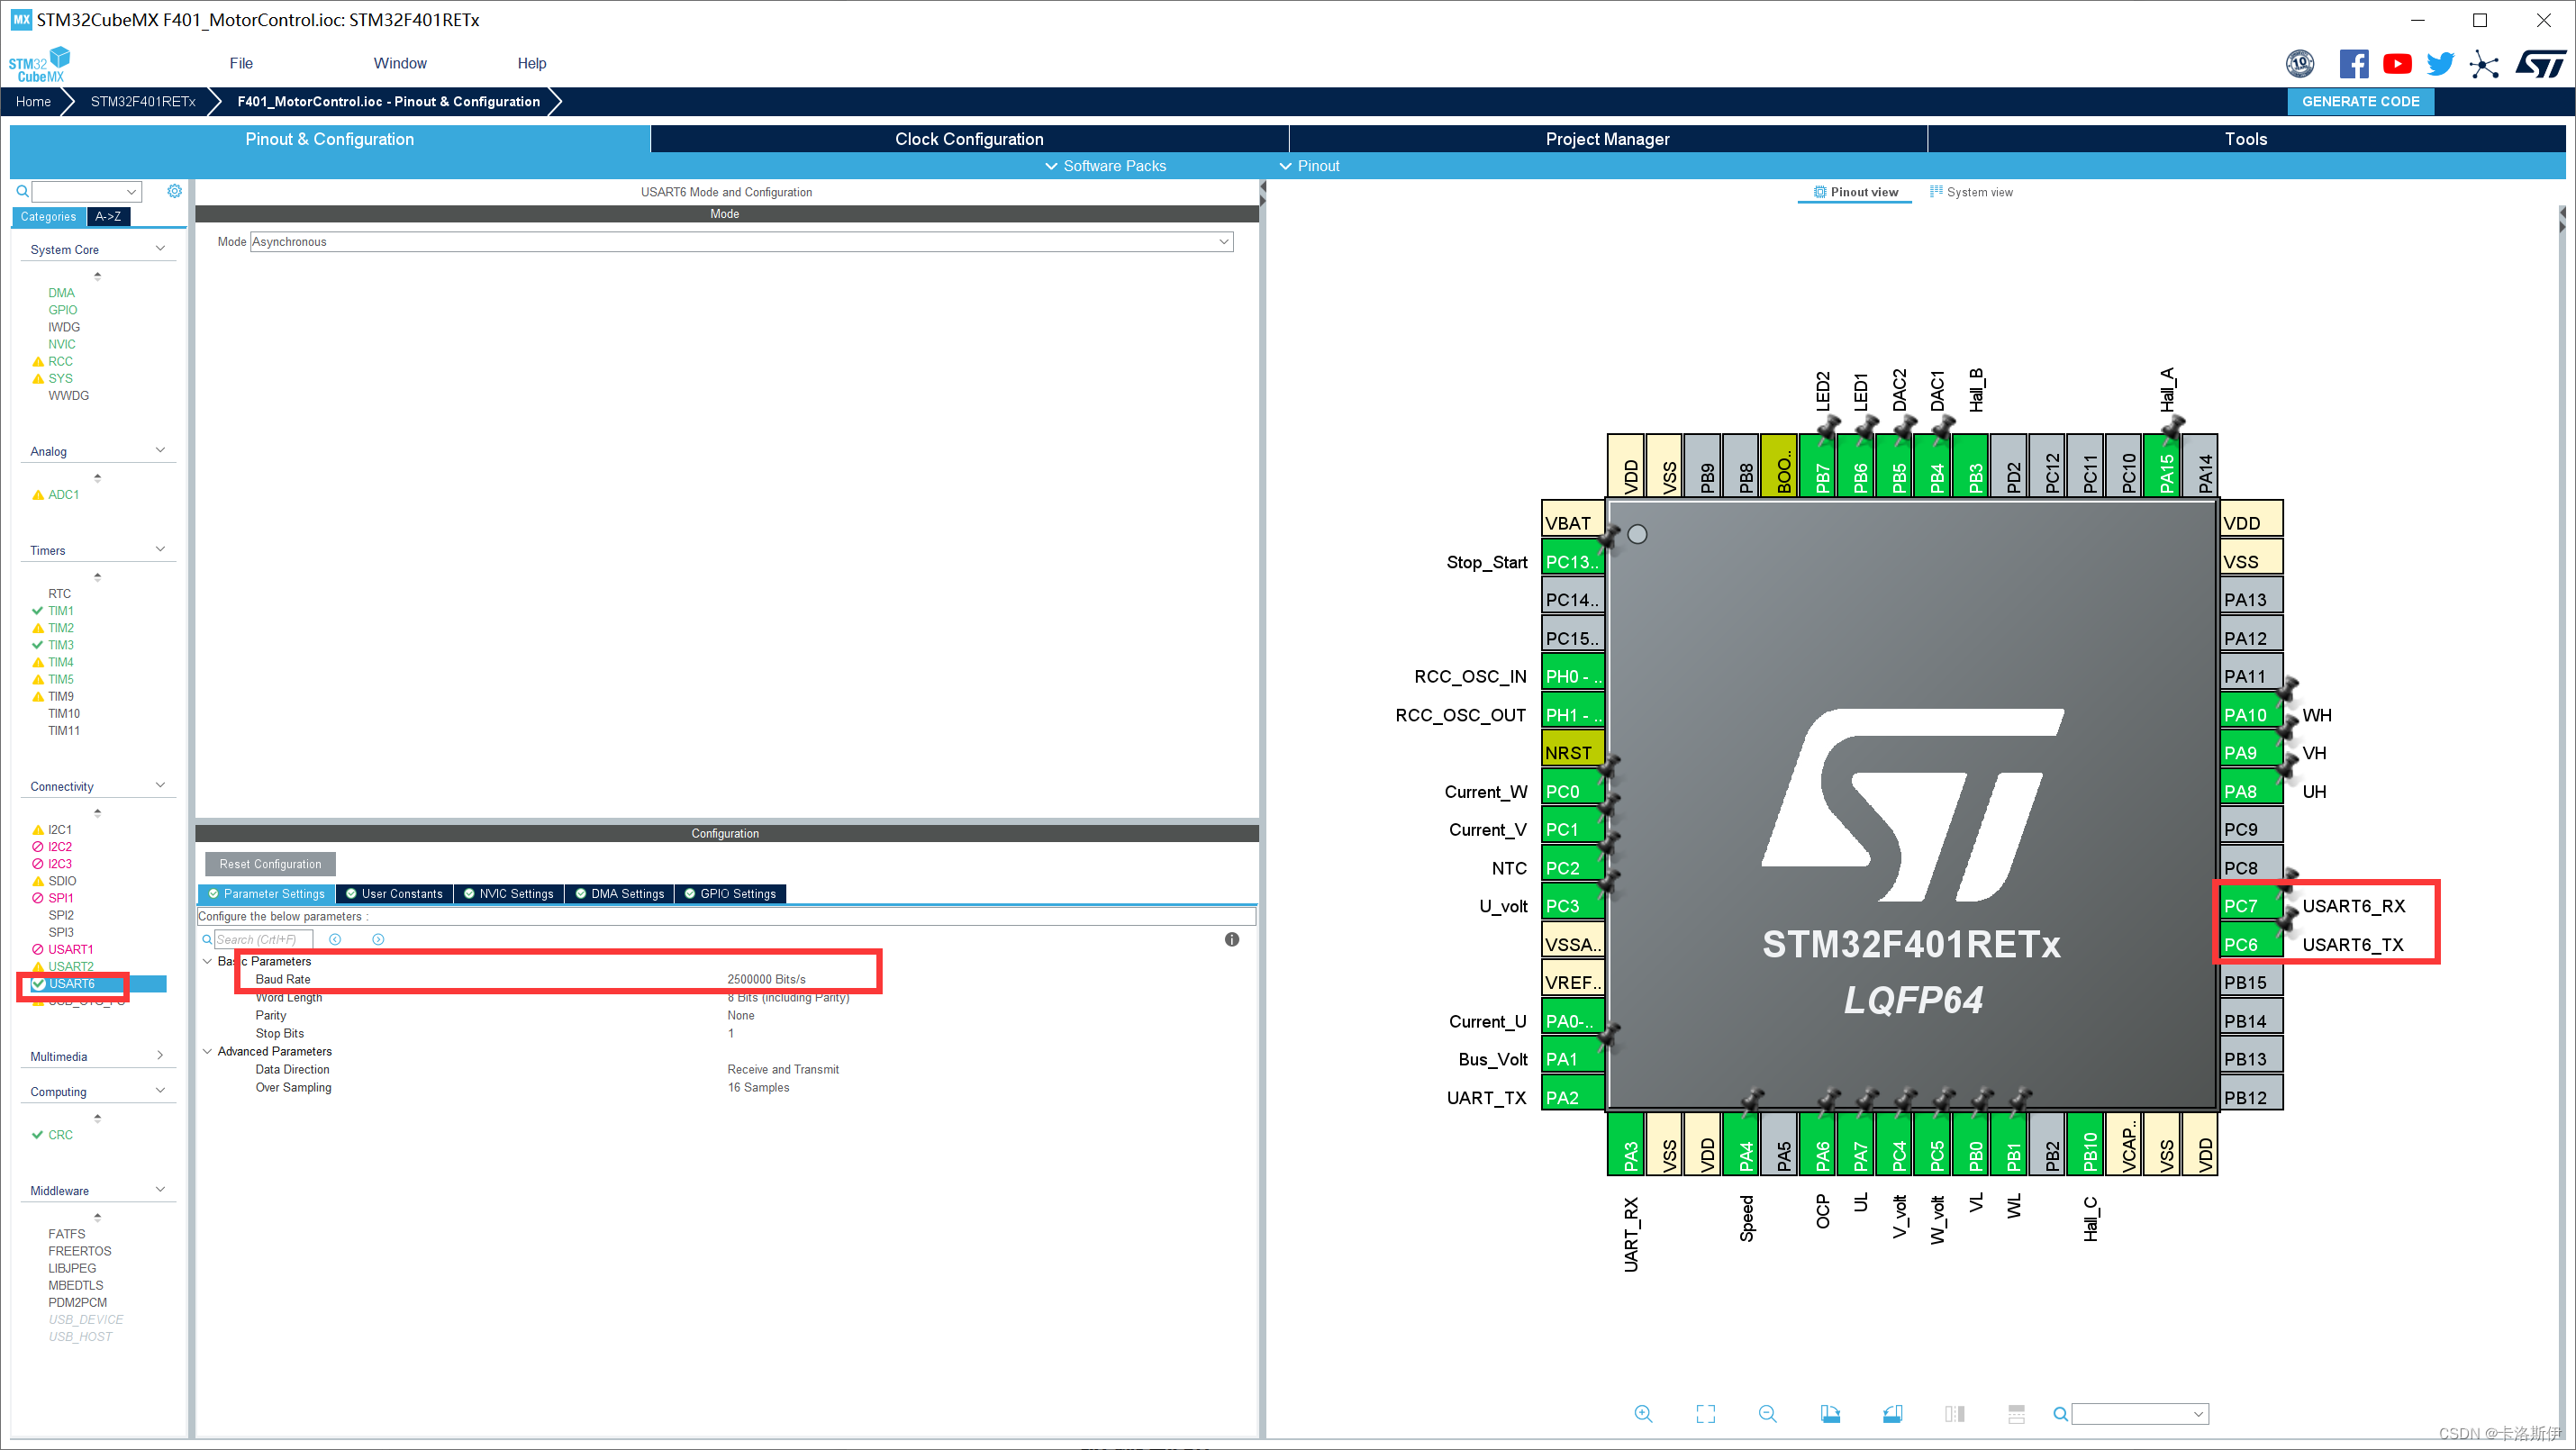2576x1450 pixels.
Task: Rotate the pinout counter-clockwise
Action: (1892, 1413)
